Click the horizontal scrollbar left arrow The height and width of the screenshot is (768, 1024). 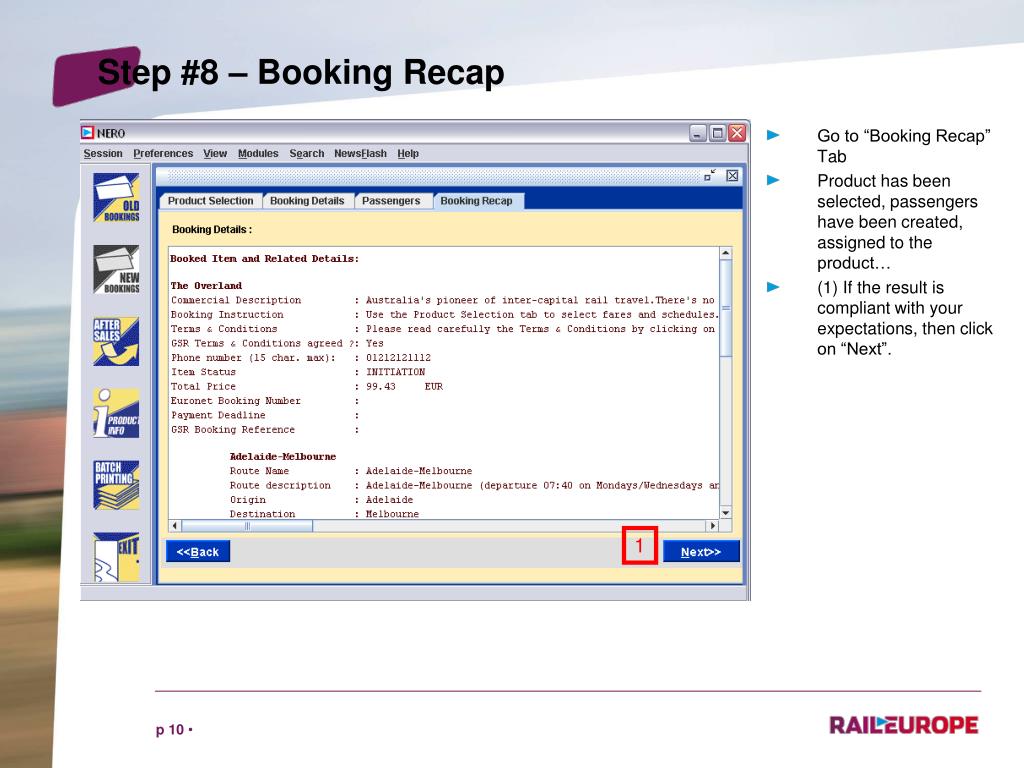point(174,525)
